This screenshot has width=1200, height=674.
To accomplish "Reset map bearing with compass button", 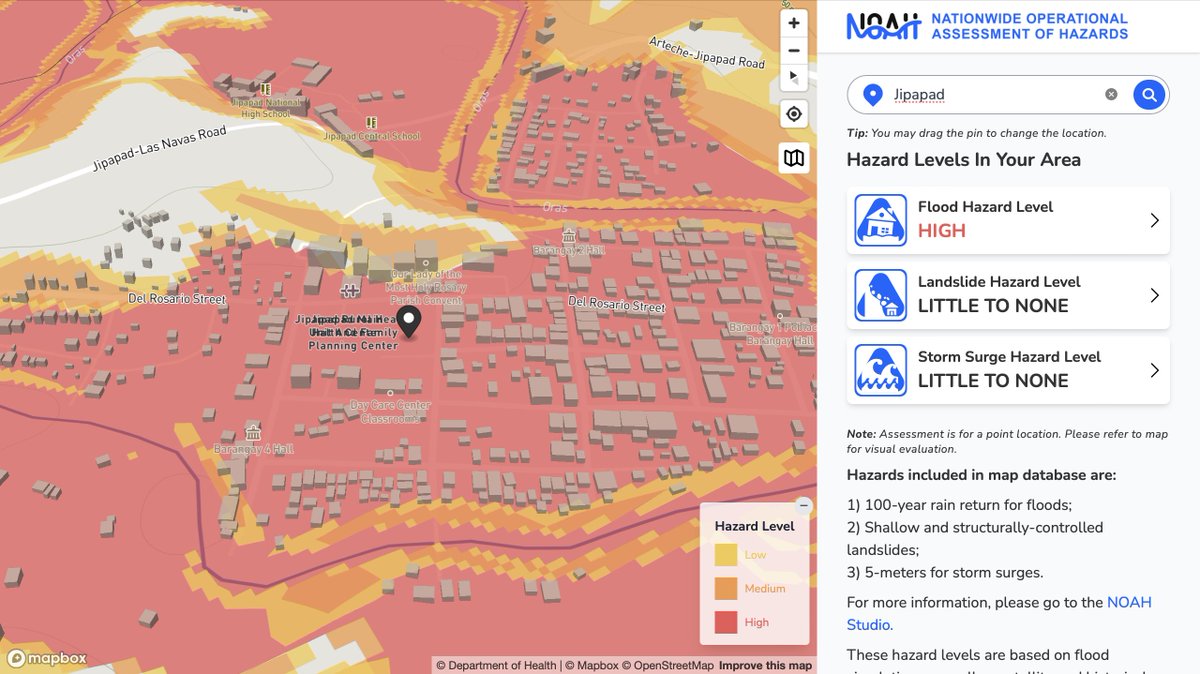I will coord(794,77).
